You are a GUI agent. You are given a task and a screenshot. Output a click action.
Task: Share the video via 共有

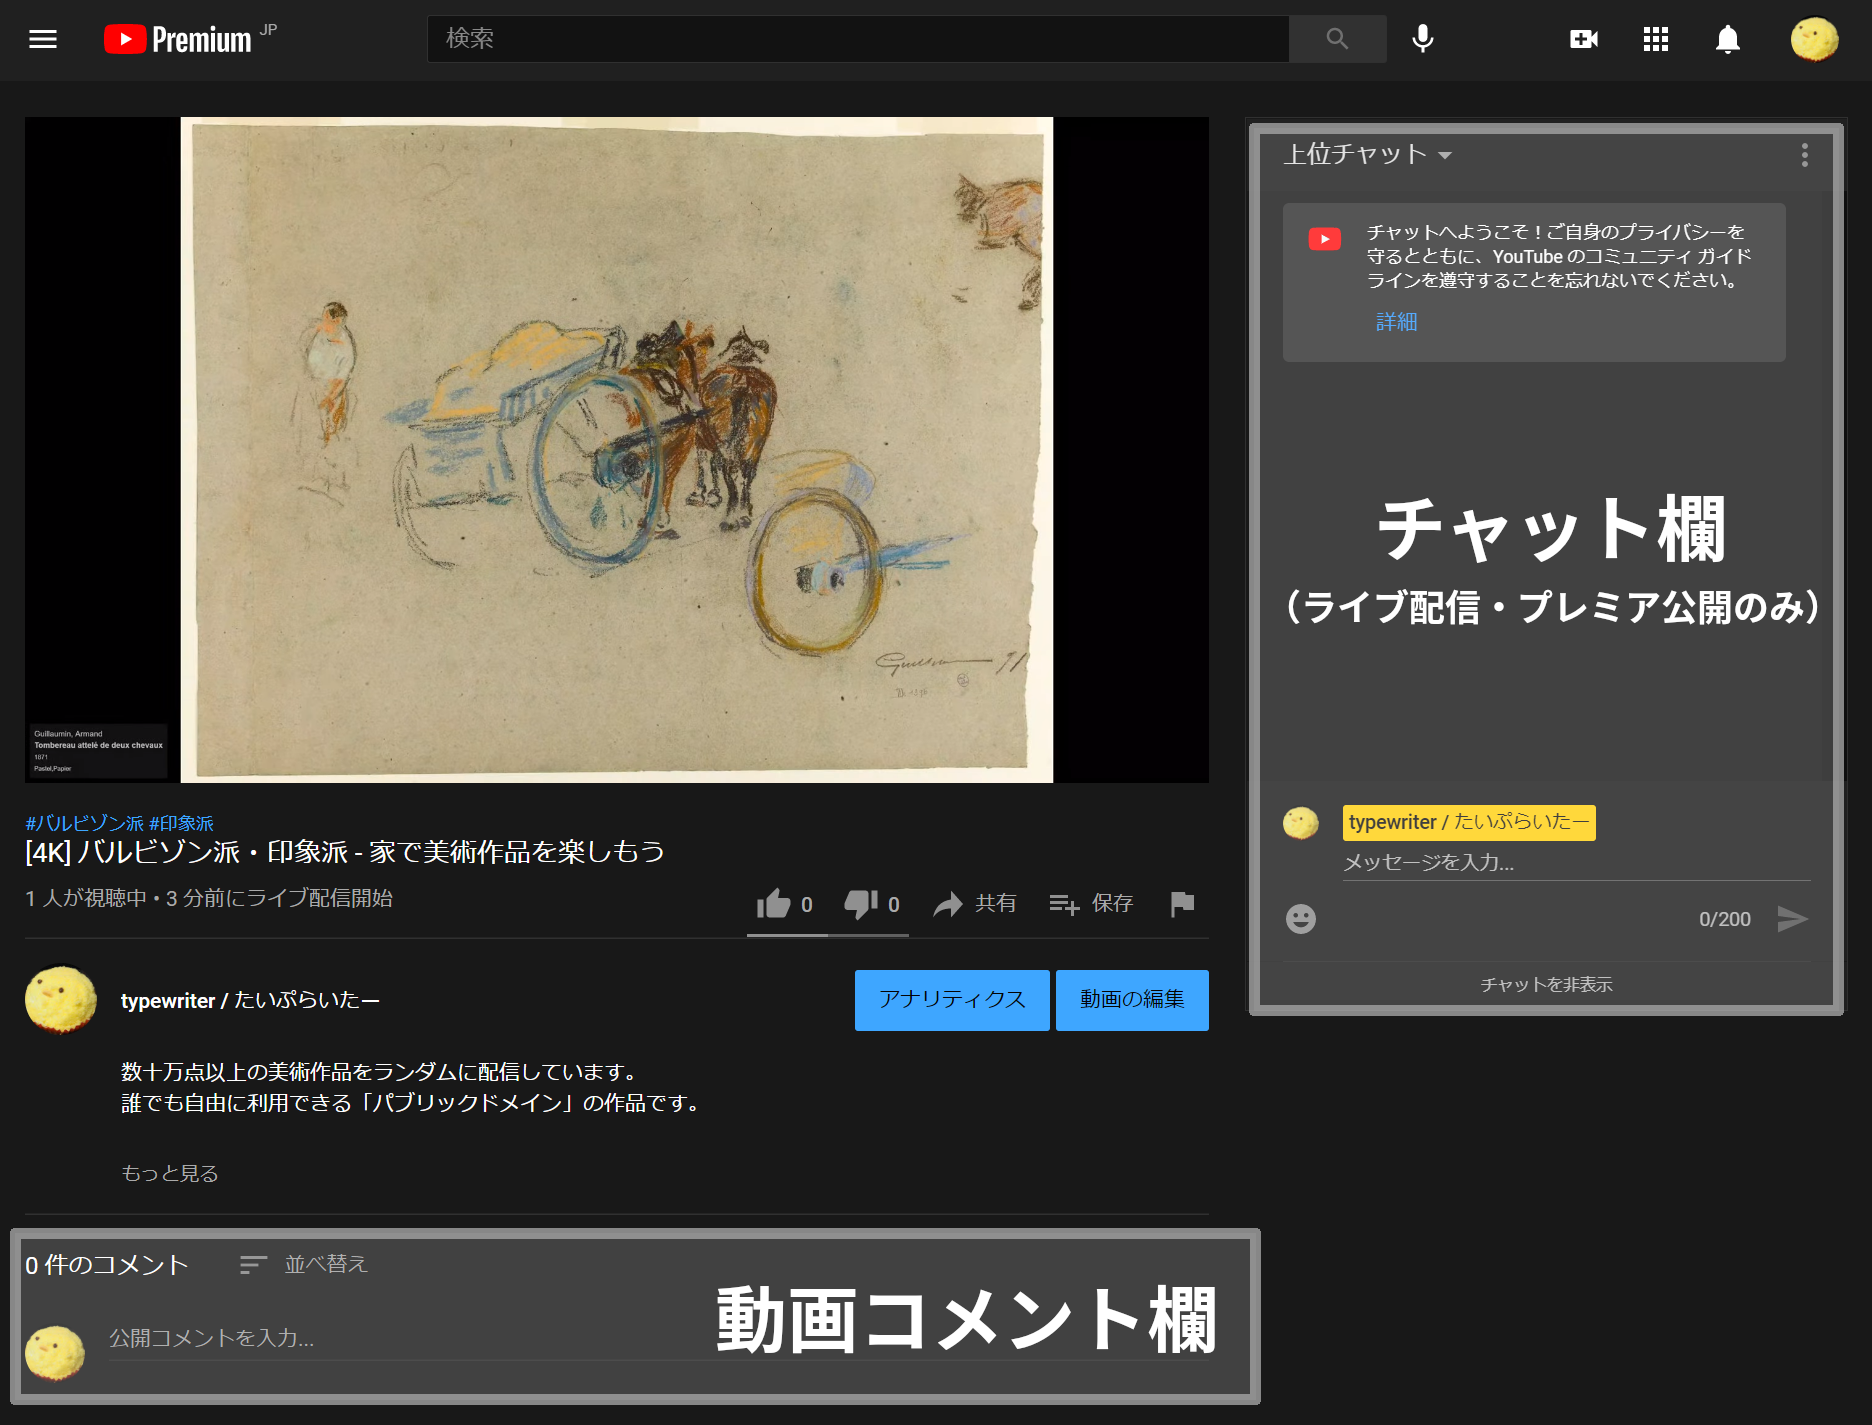975,904
